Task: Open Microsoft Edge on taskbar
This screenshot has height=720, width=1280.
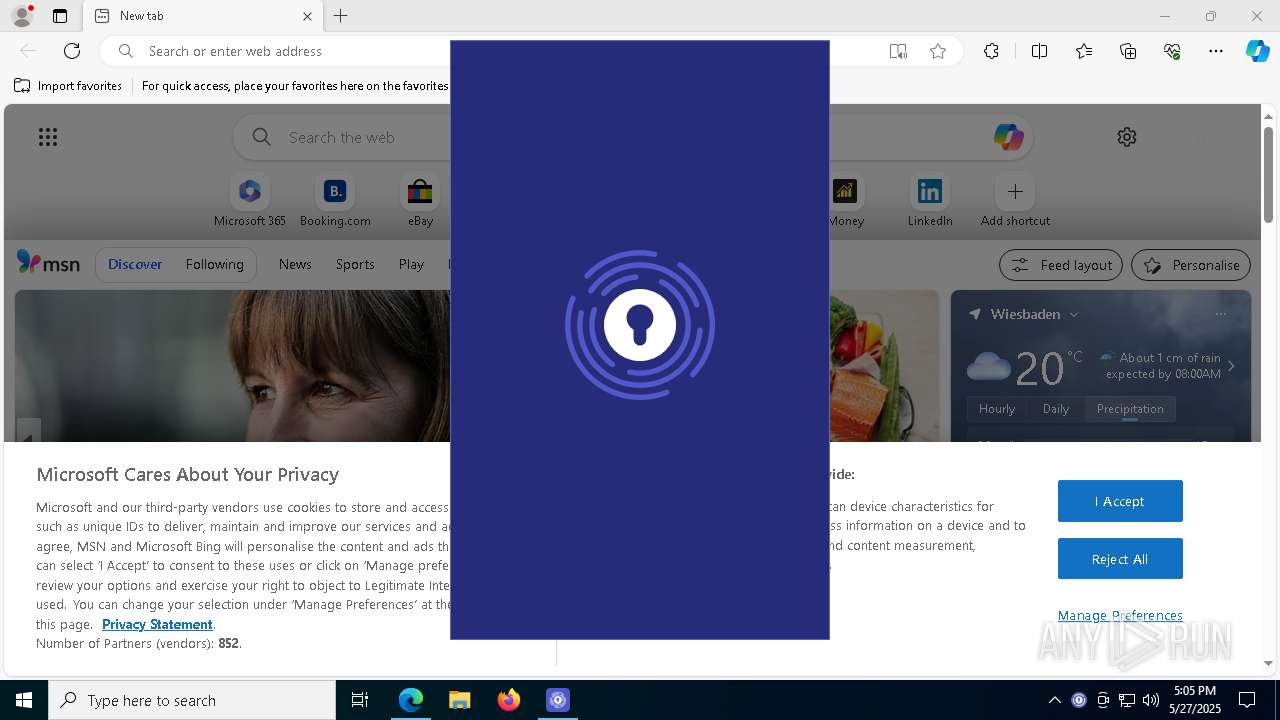Action: click(x=411, y=700)
